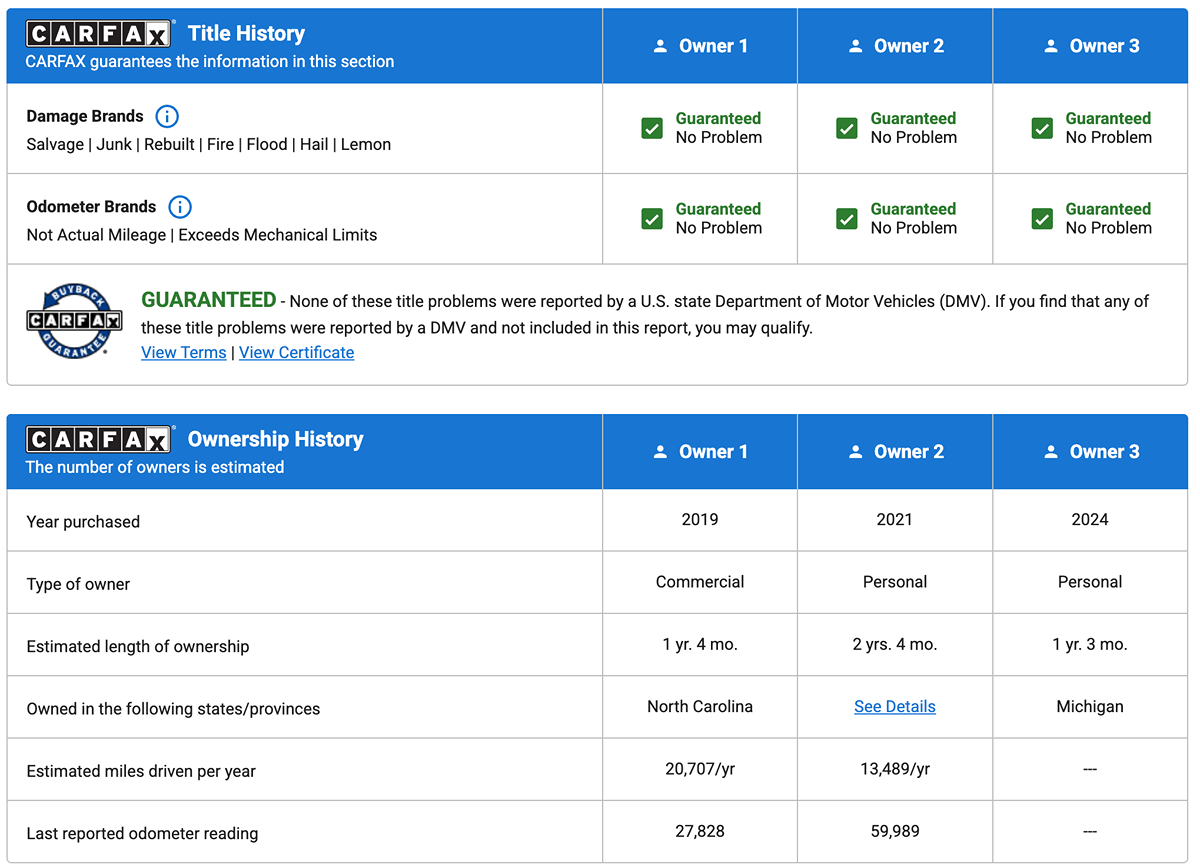Screen dimensions: 1200x868
Task: Click the Damage Brands label
Action: (85, 116)
